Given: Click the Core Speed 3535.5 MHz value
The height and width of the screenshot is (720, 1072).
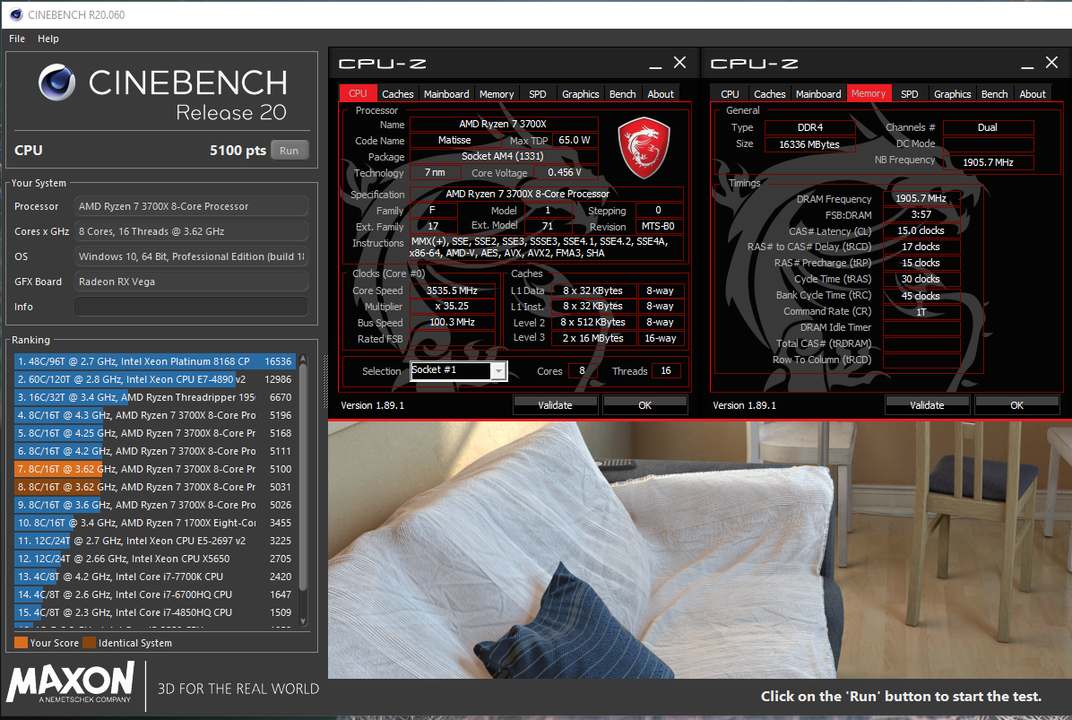Looking at the screenshot, I should point(452,291).
